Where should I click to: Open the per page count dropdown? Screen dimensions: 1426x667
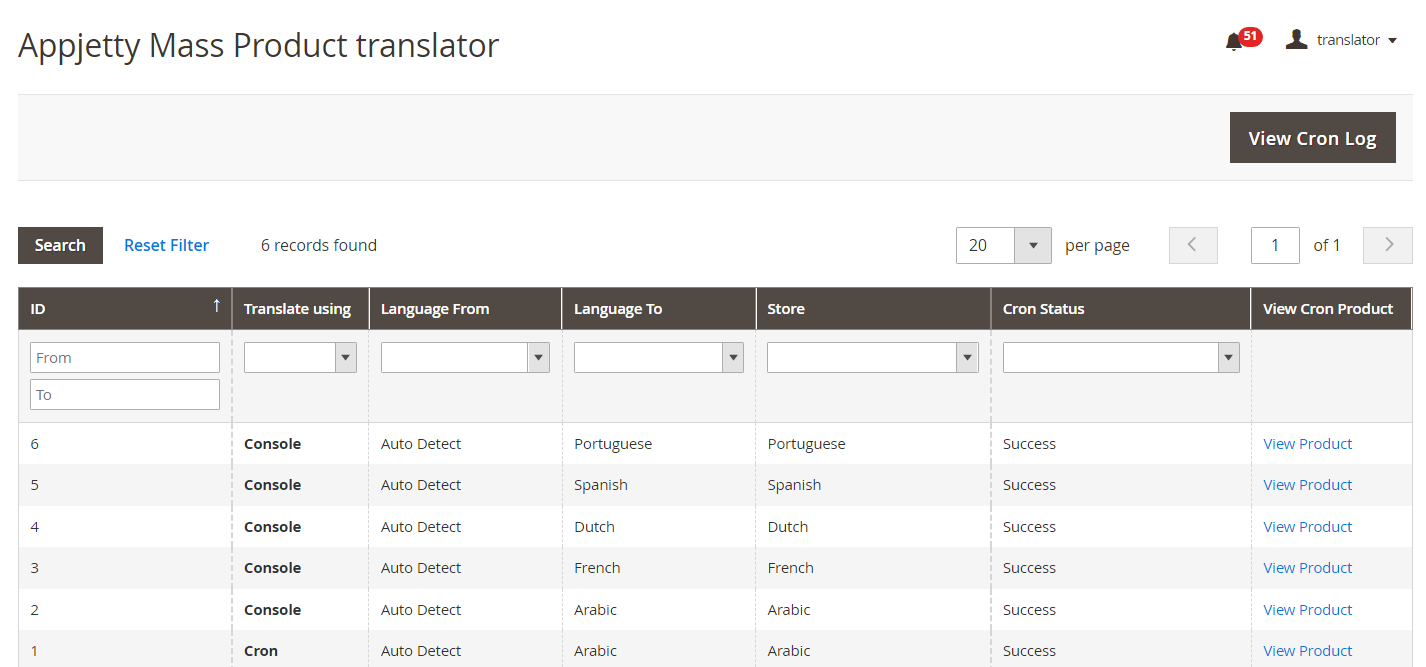(1033, 245)
